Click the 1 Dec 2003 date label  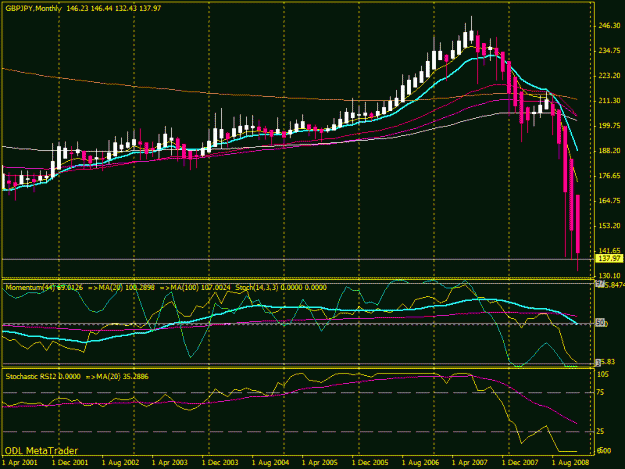coord(220,463)
